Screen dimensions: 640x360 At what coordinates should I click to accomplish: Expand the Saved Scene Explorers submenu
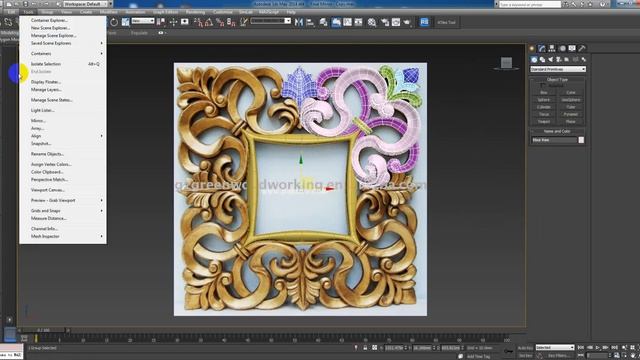pos(63,43)
